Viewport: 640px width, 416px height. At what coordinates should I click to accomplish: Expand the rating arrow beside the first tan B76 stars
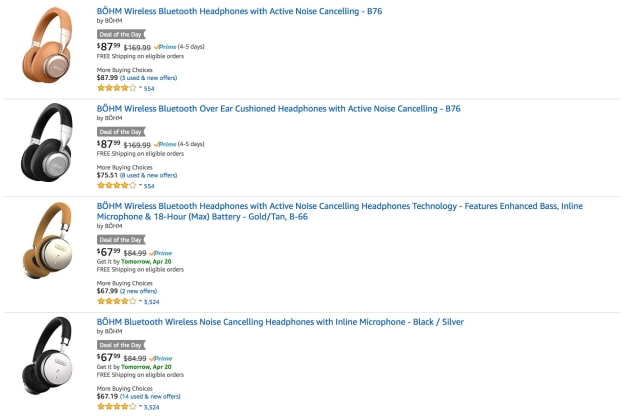coord(140,88)
